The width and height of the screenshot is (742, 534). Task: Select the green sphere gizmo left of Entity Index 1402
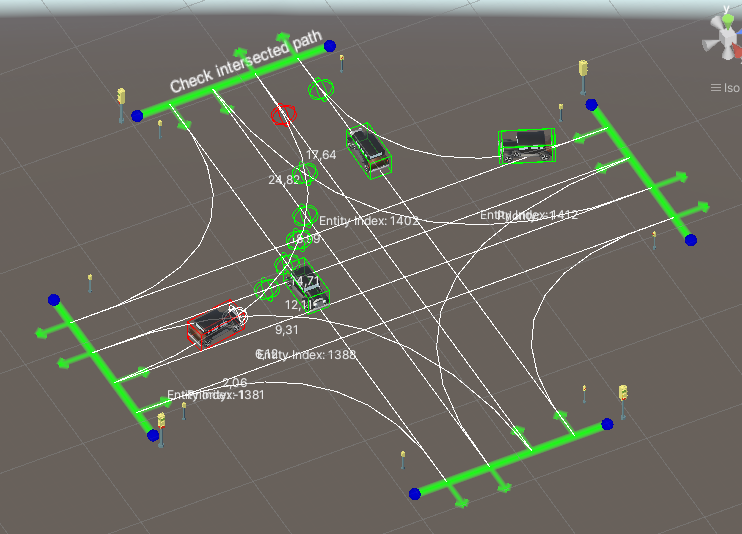(304, 216)
